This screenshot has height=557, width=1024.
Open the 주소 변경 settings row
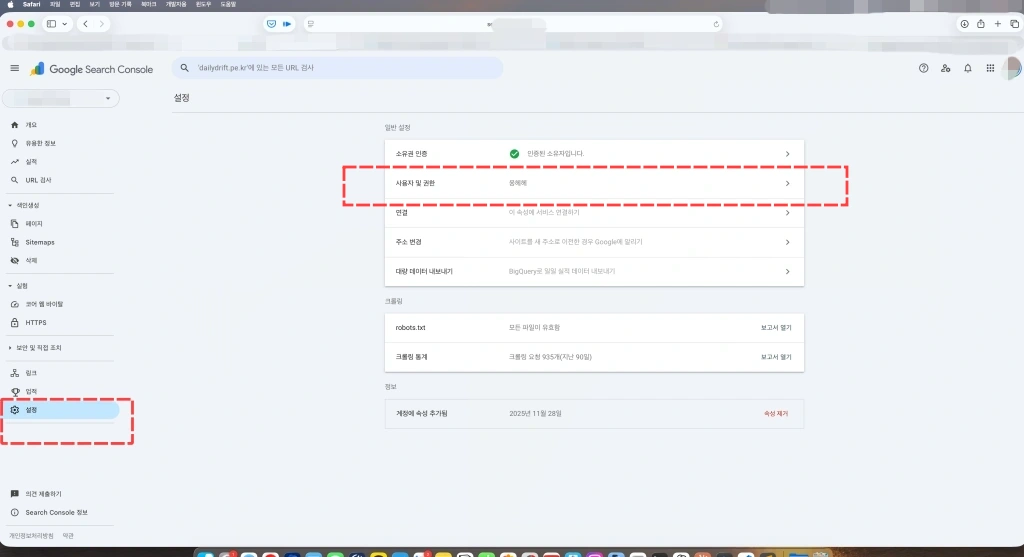[594, 242]
